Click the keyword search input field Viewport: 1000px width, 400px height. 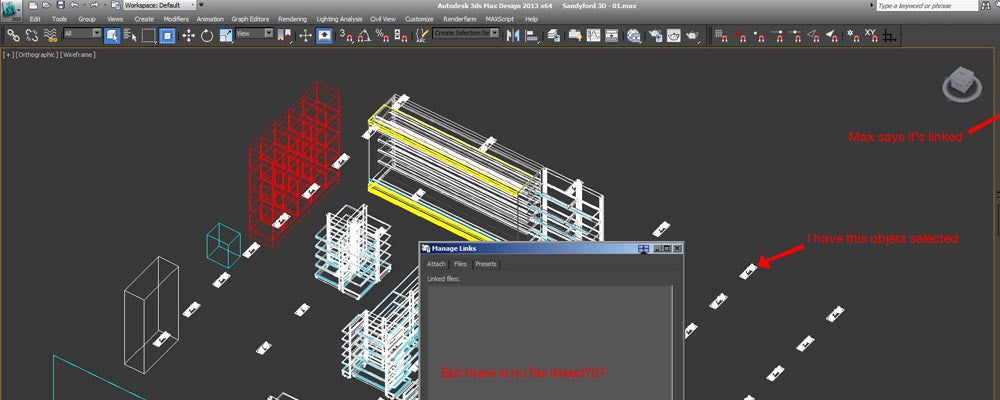point(922,6)
